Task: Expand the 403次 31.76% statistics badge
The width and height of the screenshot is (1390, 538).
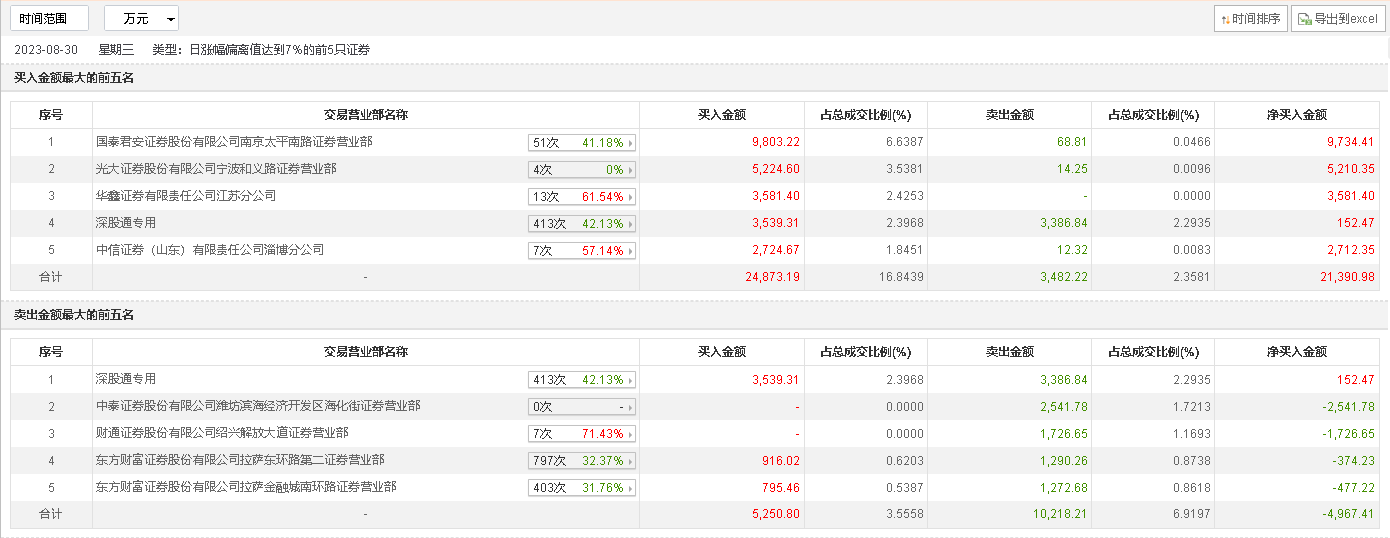Action: coord(583,488)
